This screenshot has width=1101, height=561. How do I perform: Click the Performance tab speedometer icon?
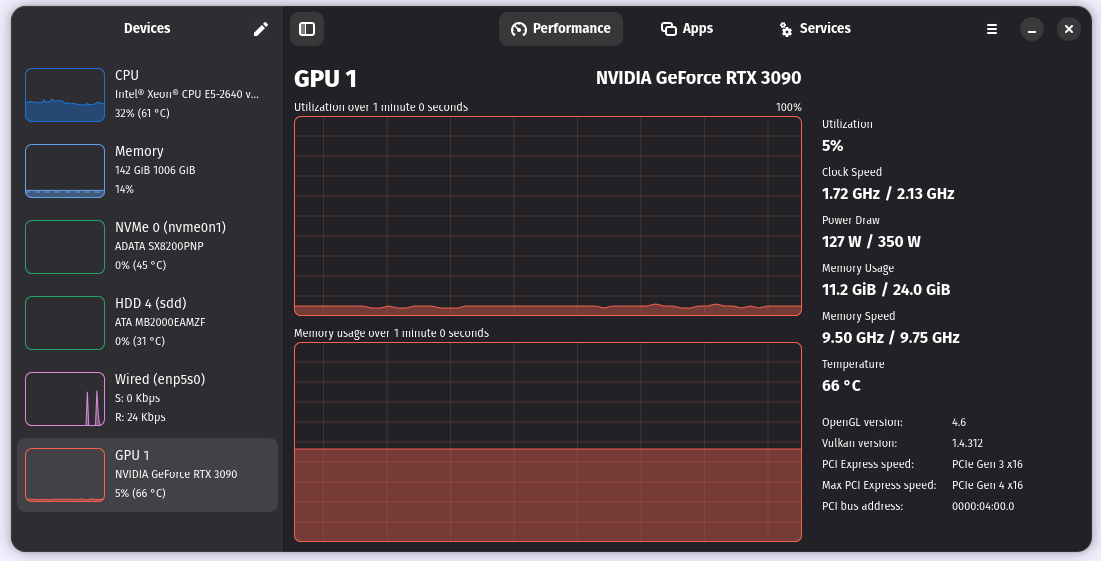519,29
